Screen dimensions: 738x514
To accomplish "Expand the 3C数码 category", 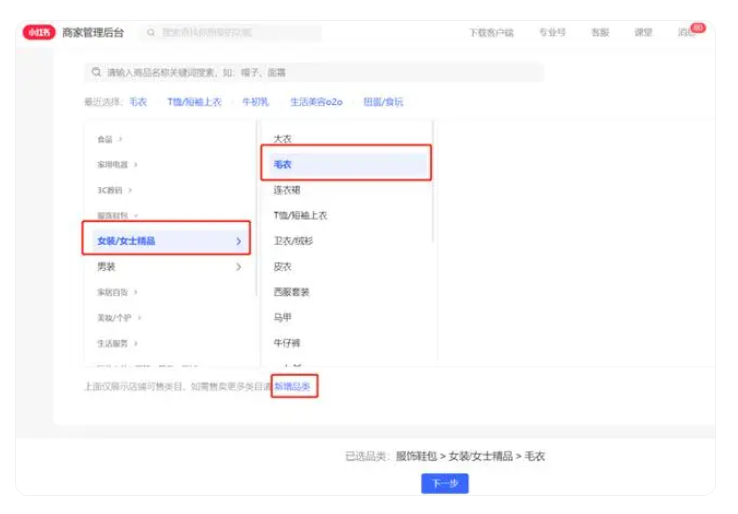I will [115, 190].
